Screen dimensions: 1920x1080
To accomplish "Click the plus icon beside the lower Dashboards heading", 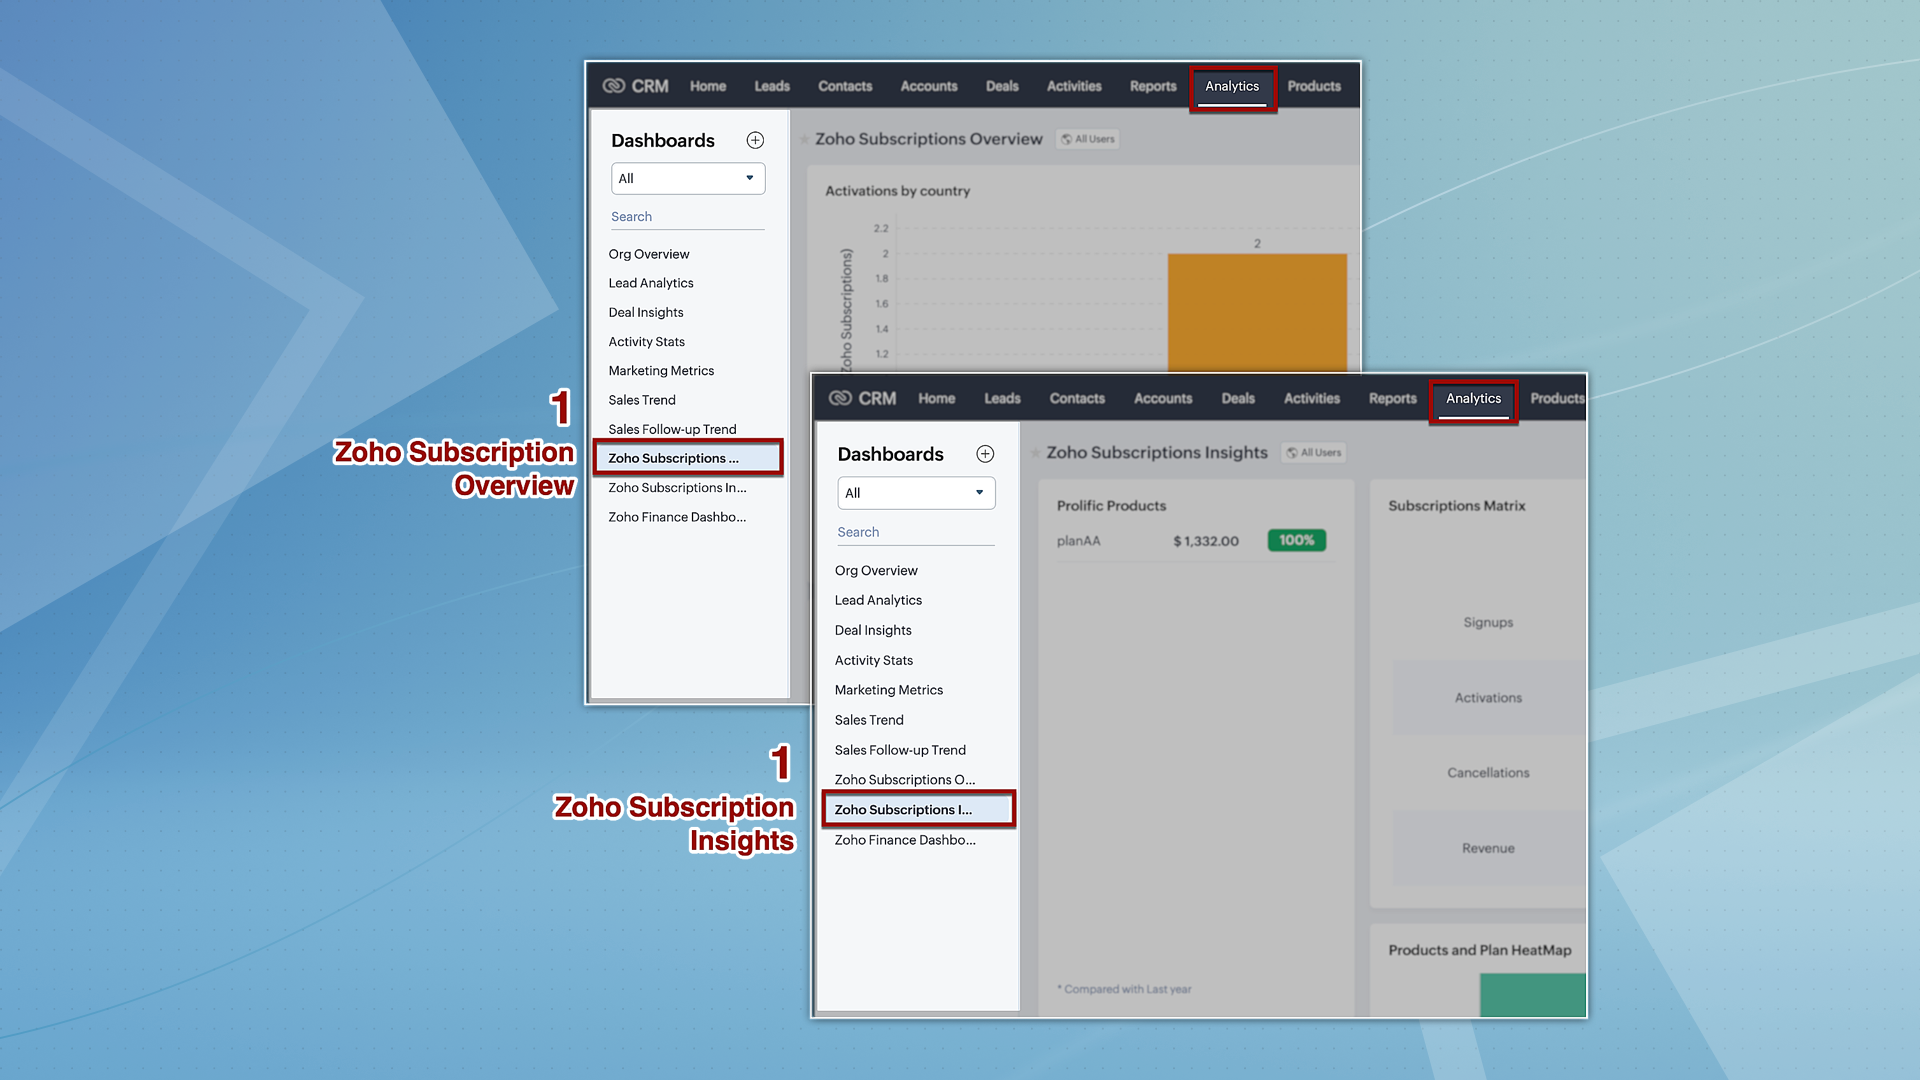I will 985,454.
